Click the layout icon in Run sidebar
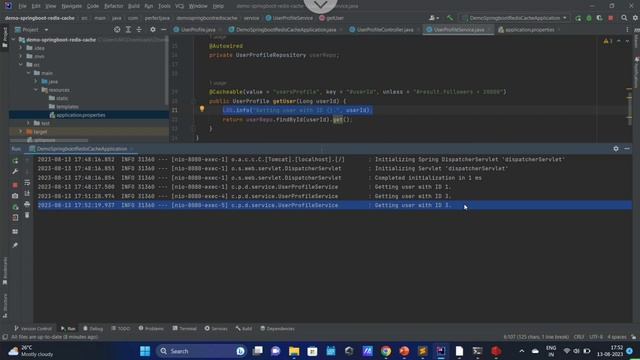Viewport: 640px width, 360px height. click(x=15, y=231)
